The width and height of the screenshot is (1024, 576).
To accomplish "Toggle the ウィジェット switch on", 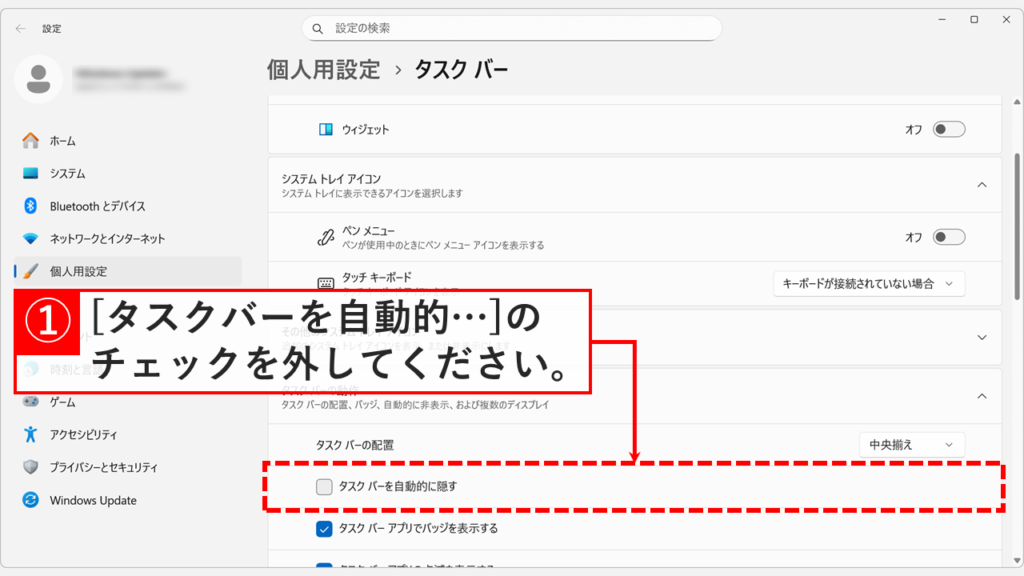I will point(948,129).
